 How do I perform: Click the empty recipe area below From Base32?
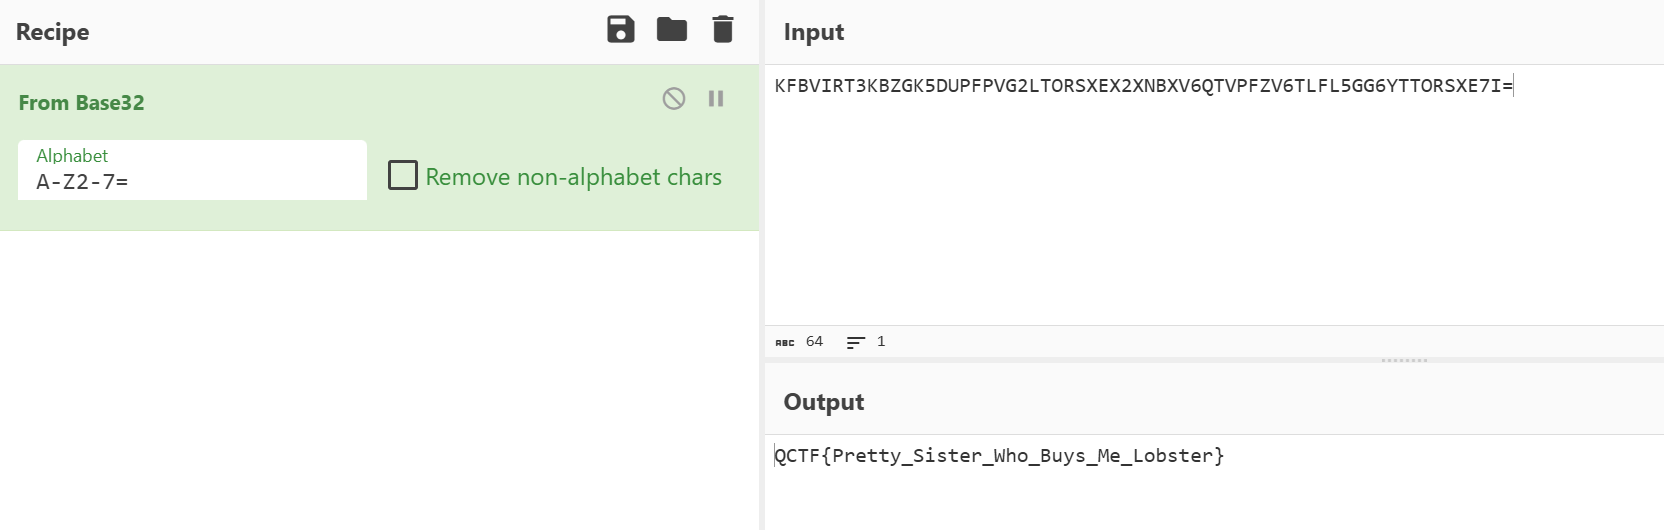pos(379,380)
